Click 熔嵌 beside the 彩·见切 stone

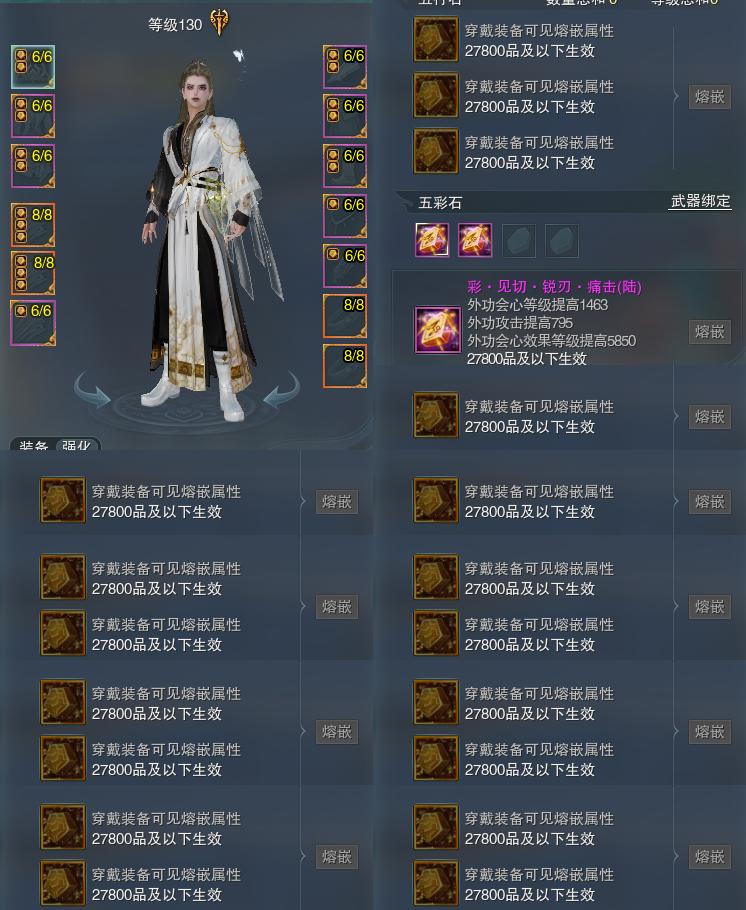[x=709, y=331]
